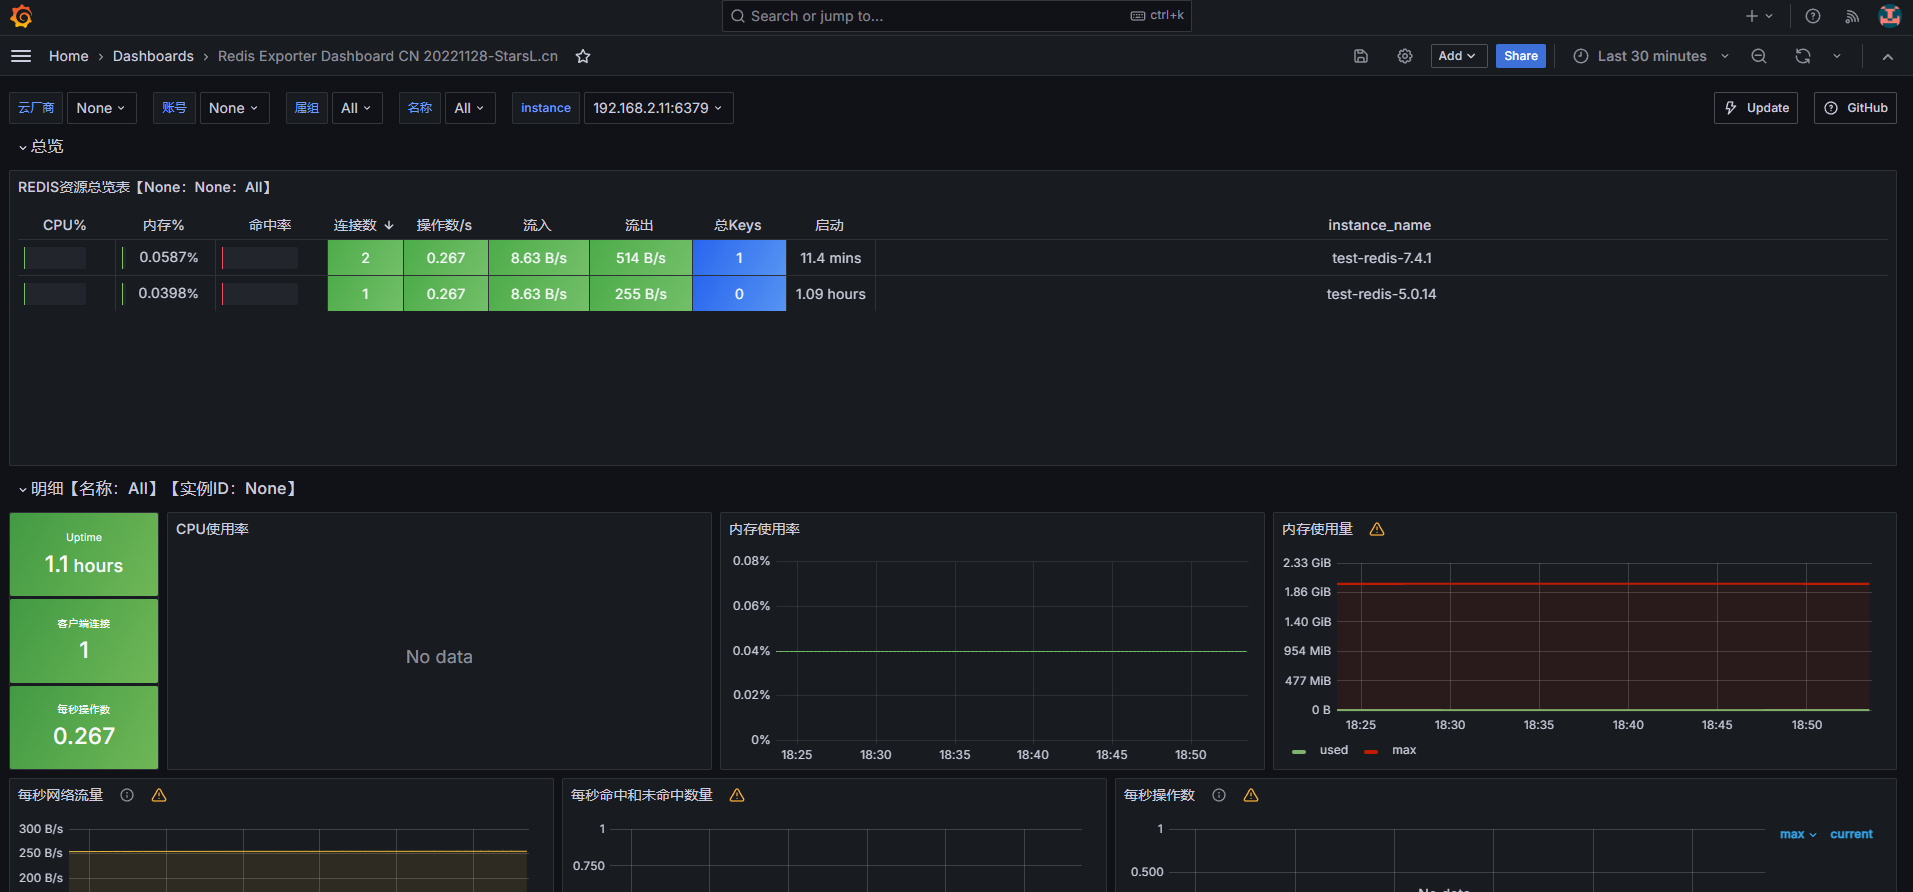Open the Add dropdown button
This screenshot has width=1913, height=892.
coord(1458,56)
